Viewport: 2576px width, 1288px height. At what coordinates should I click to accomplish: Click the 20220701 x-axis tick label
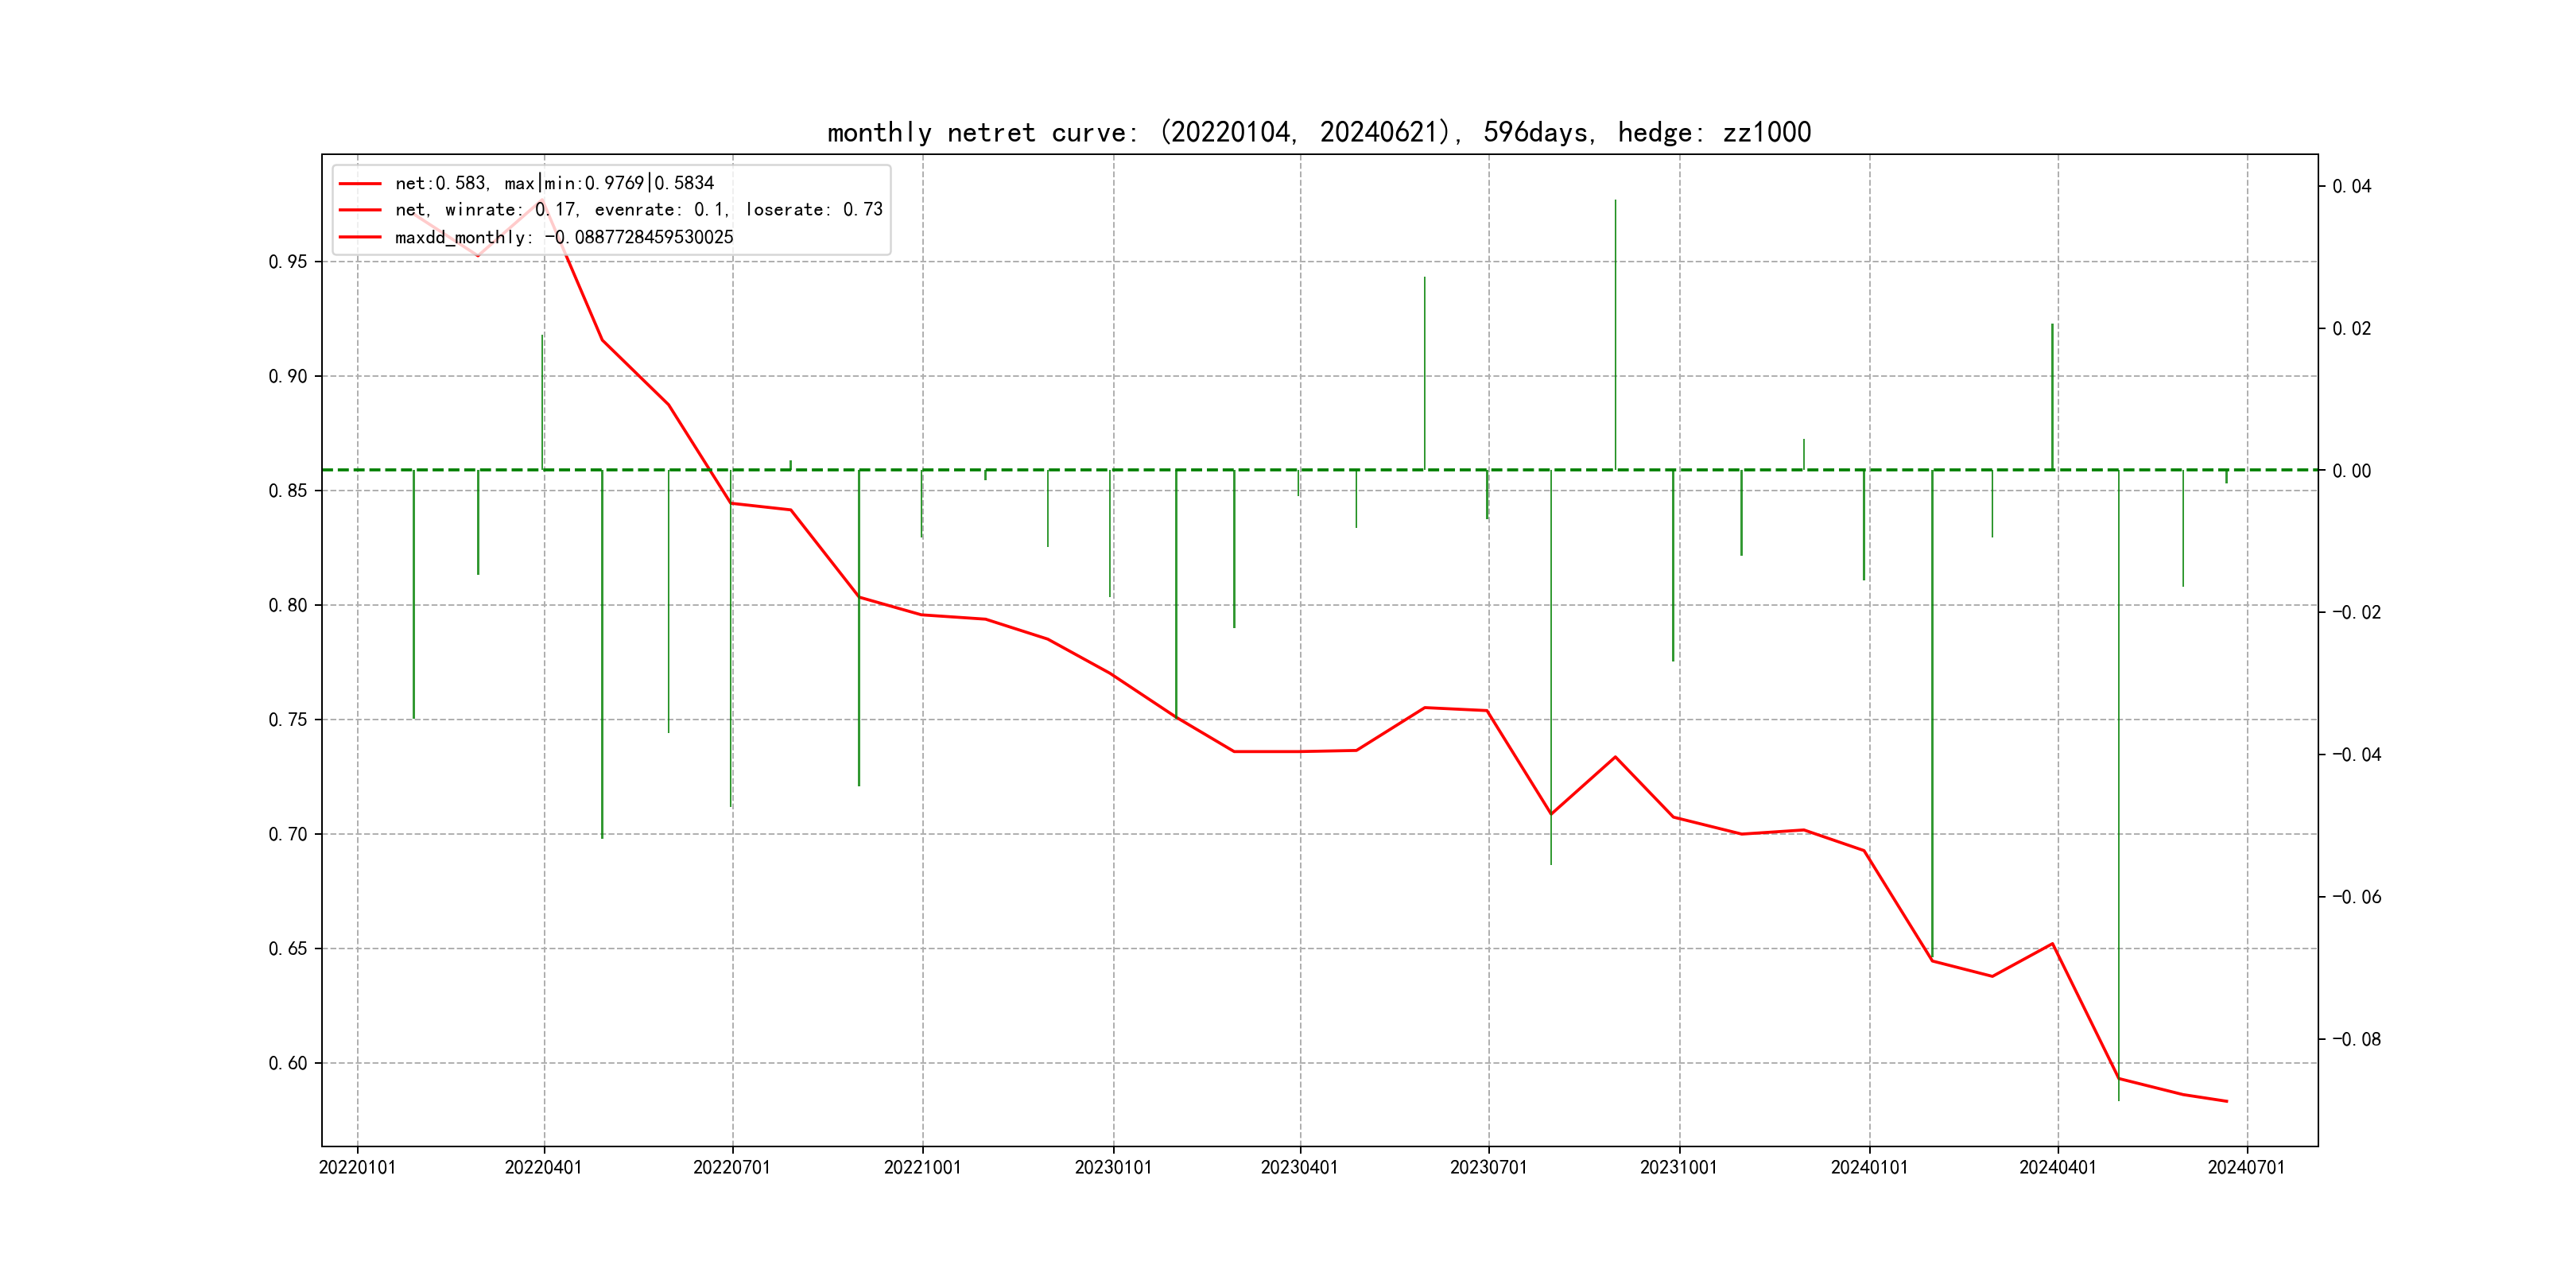coord(731,1167)
